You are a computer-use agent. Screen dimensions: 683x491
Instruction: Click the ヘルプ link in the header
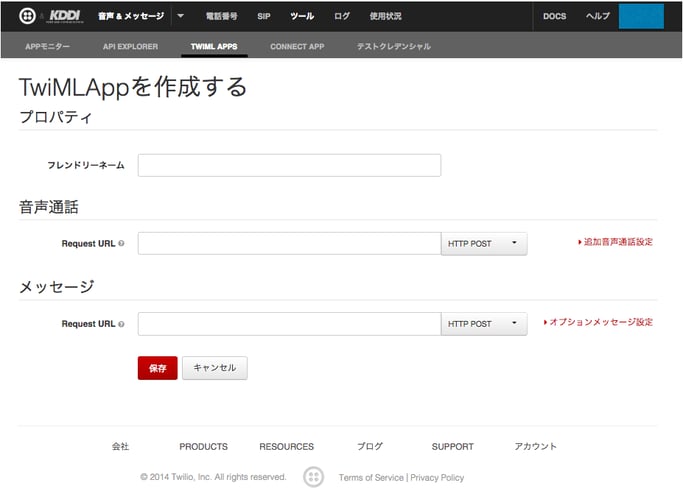click(598, 16)
